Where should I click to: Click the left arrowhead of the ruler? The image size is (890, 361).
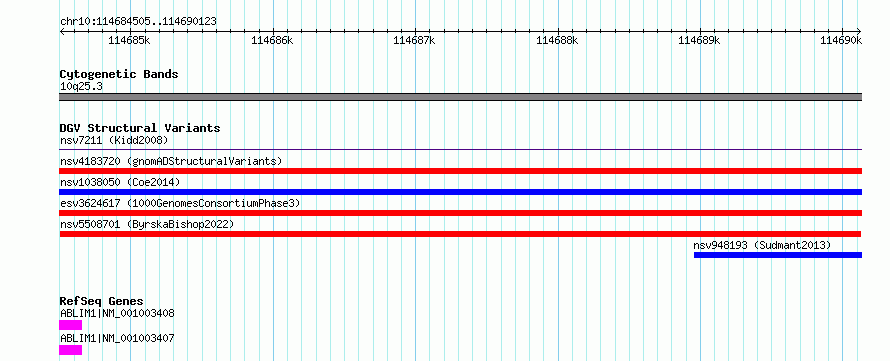pyautogui.click(x=62, y=31)
